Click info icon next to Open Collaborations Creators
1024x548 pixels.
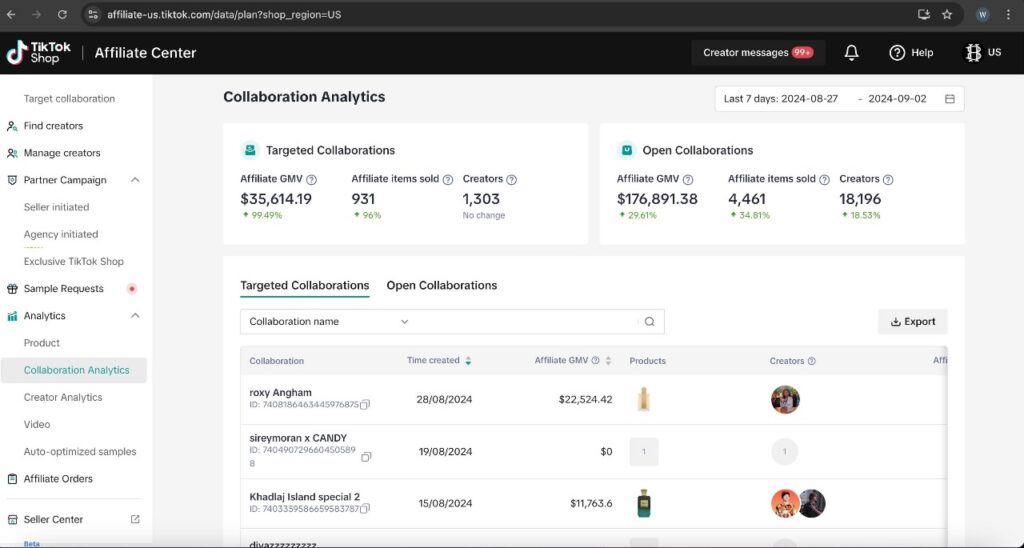(888, 180)
